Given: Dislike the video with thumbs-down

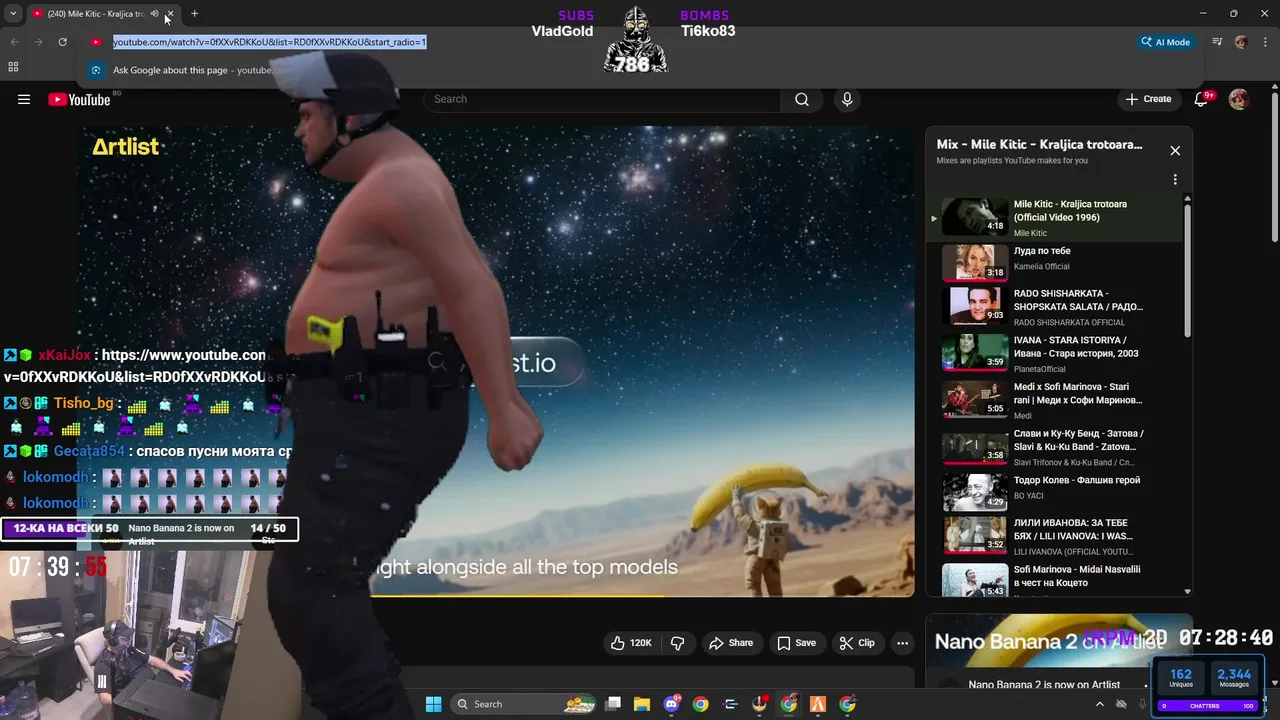Looking at the screenshot, I should (x=677, y=643).
